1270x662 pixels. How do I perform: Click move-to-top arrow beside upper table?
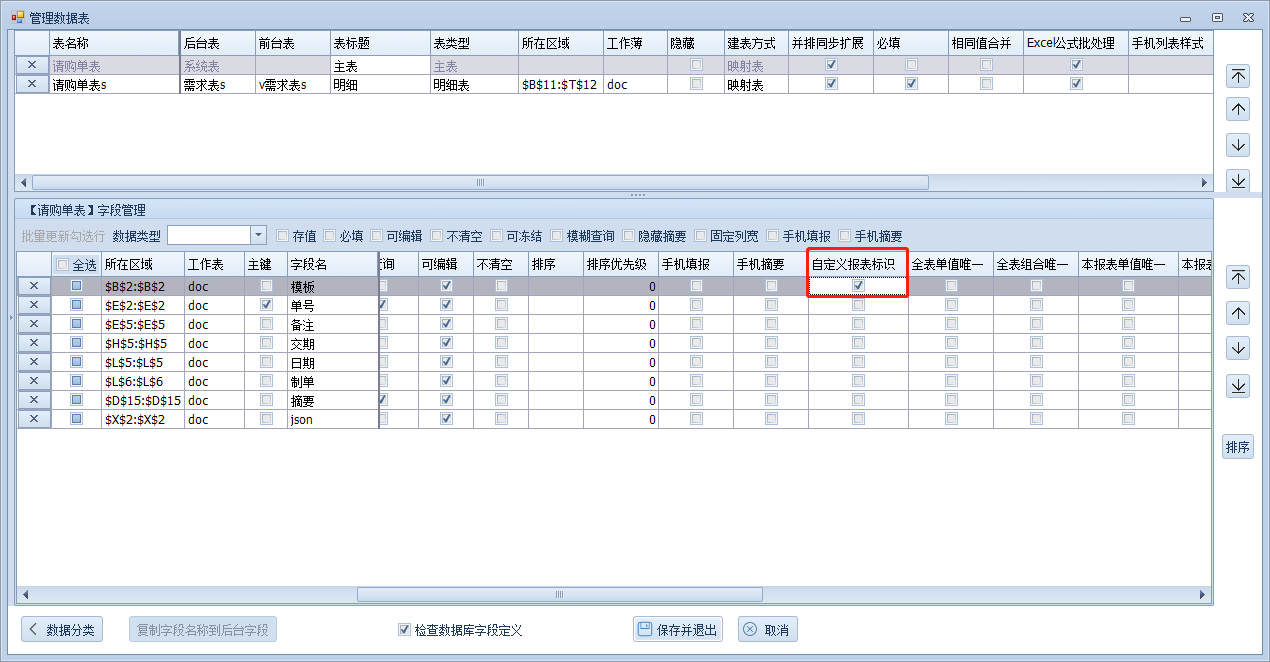click(1238, 76)
